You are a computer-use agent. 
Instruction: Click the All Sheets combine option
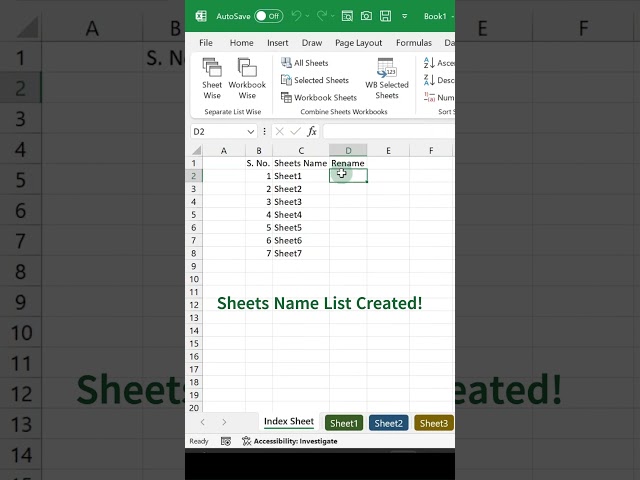coord(305,63)
